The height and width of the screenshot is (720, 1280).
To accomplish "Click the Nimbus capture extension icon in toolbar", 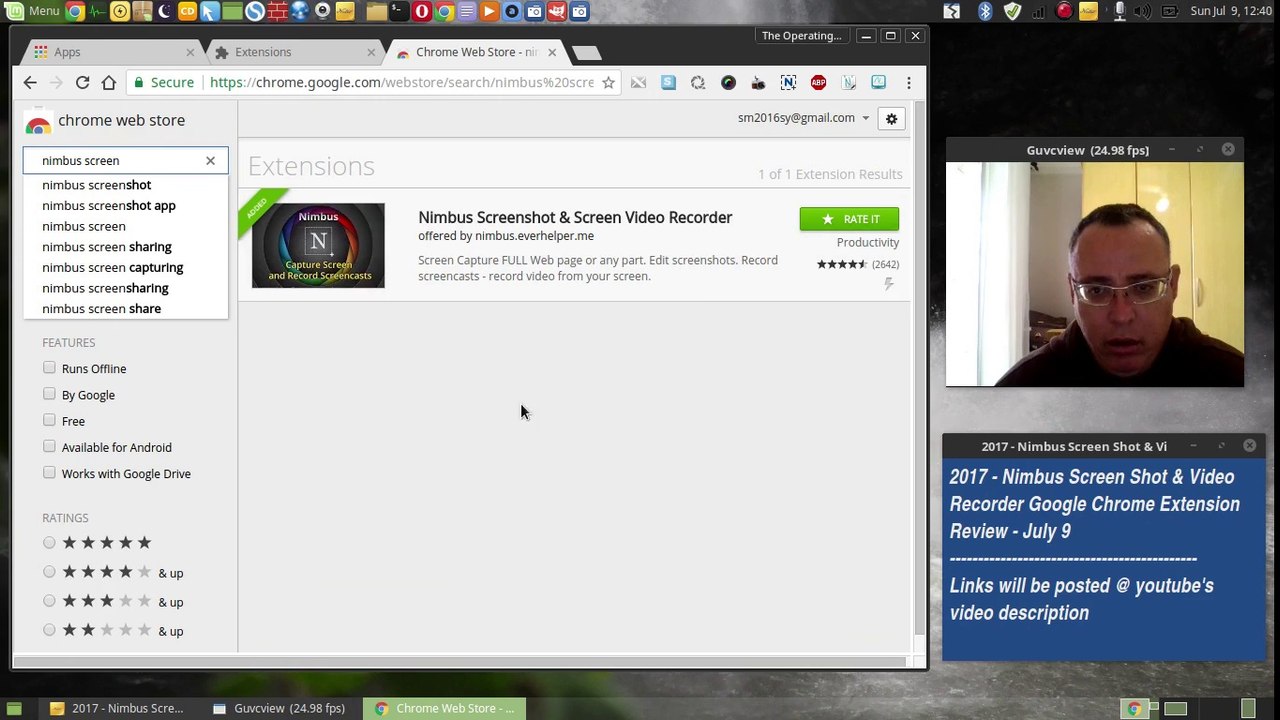I will (x=788, y=83).
